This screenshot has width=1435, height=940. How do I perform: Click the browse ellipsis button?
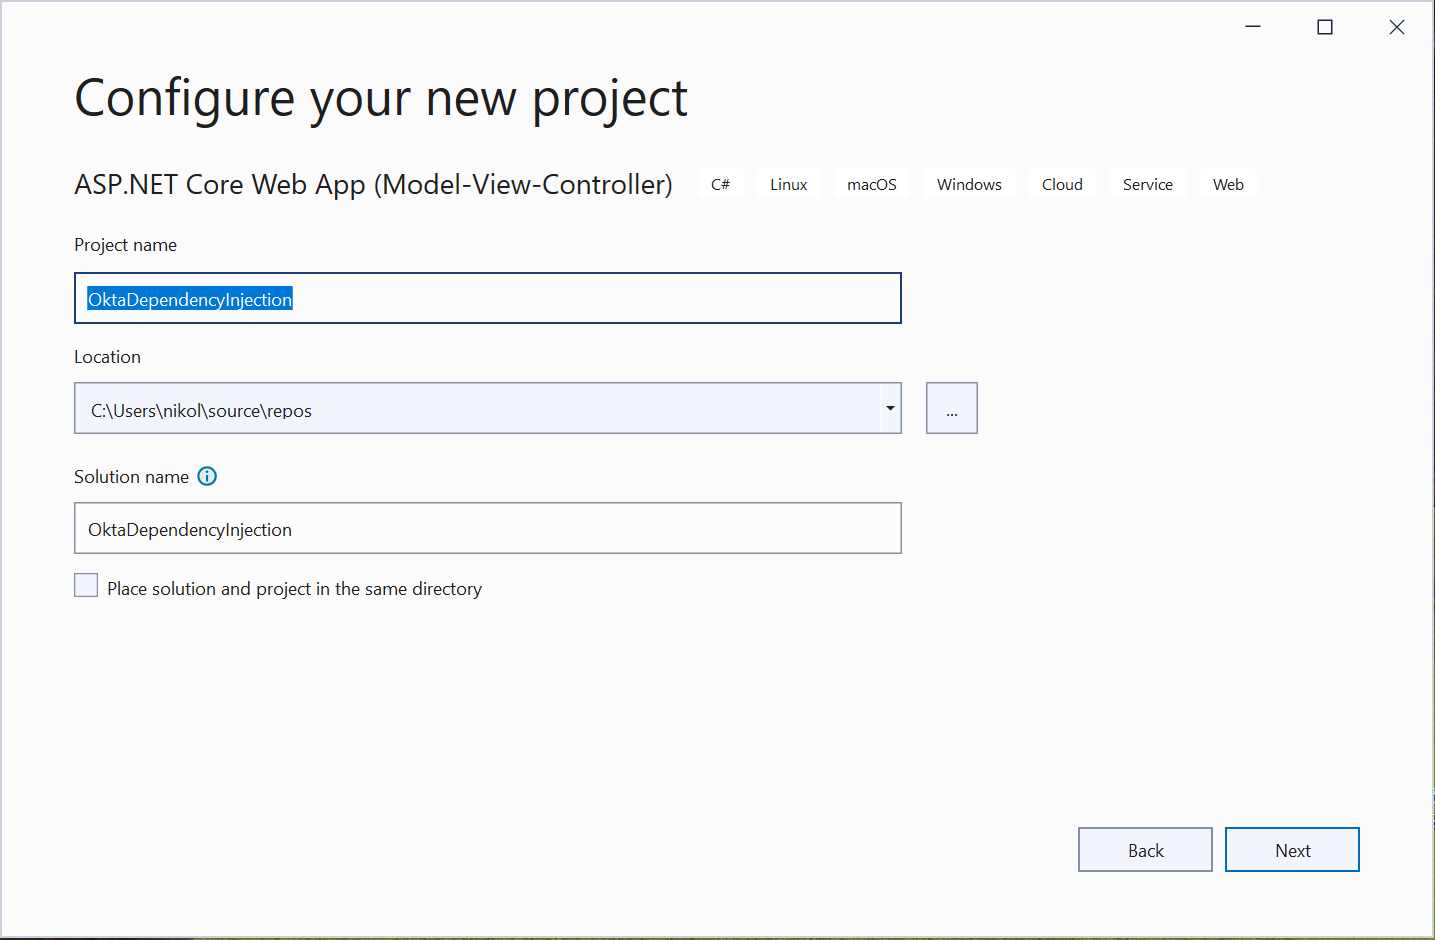point(951,409)
